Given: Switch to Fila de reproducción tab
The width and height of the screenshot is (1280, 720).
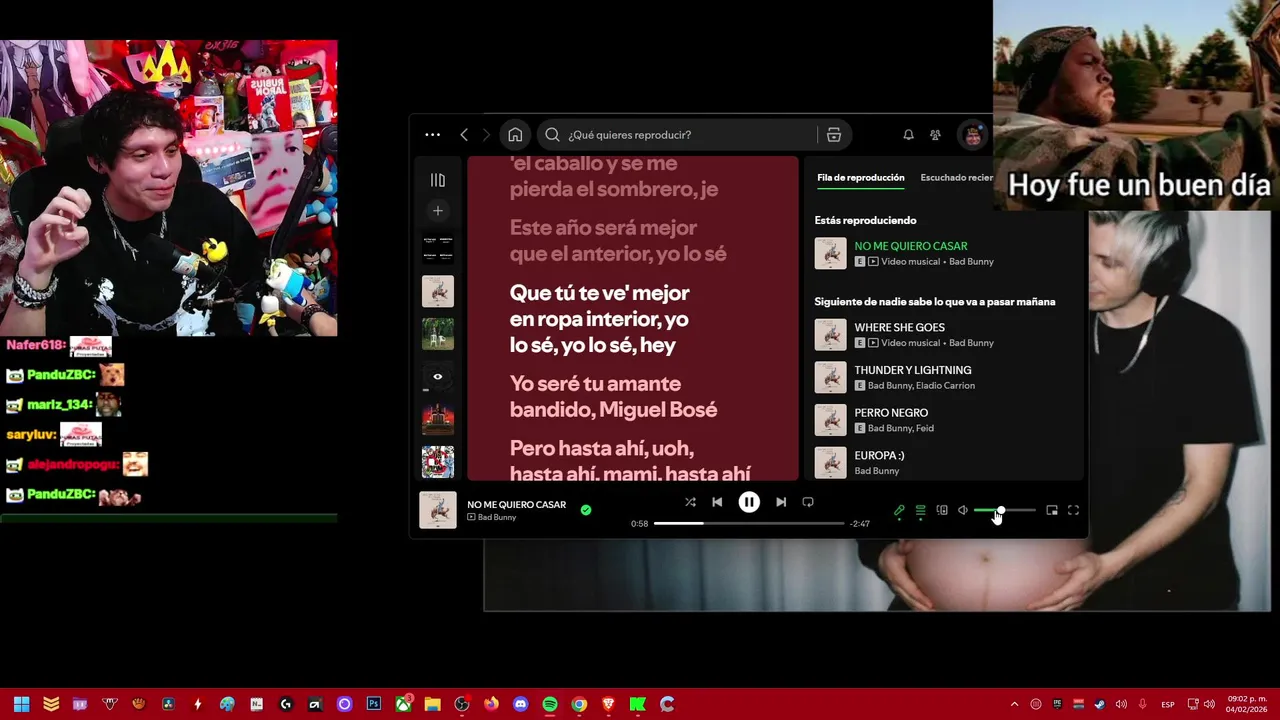Looking at the screenshot, I should pos(860,178).
